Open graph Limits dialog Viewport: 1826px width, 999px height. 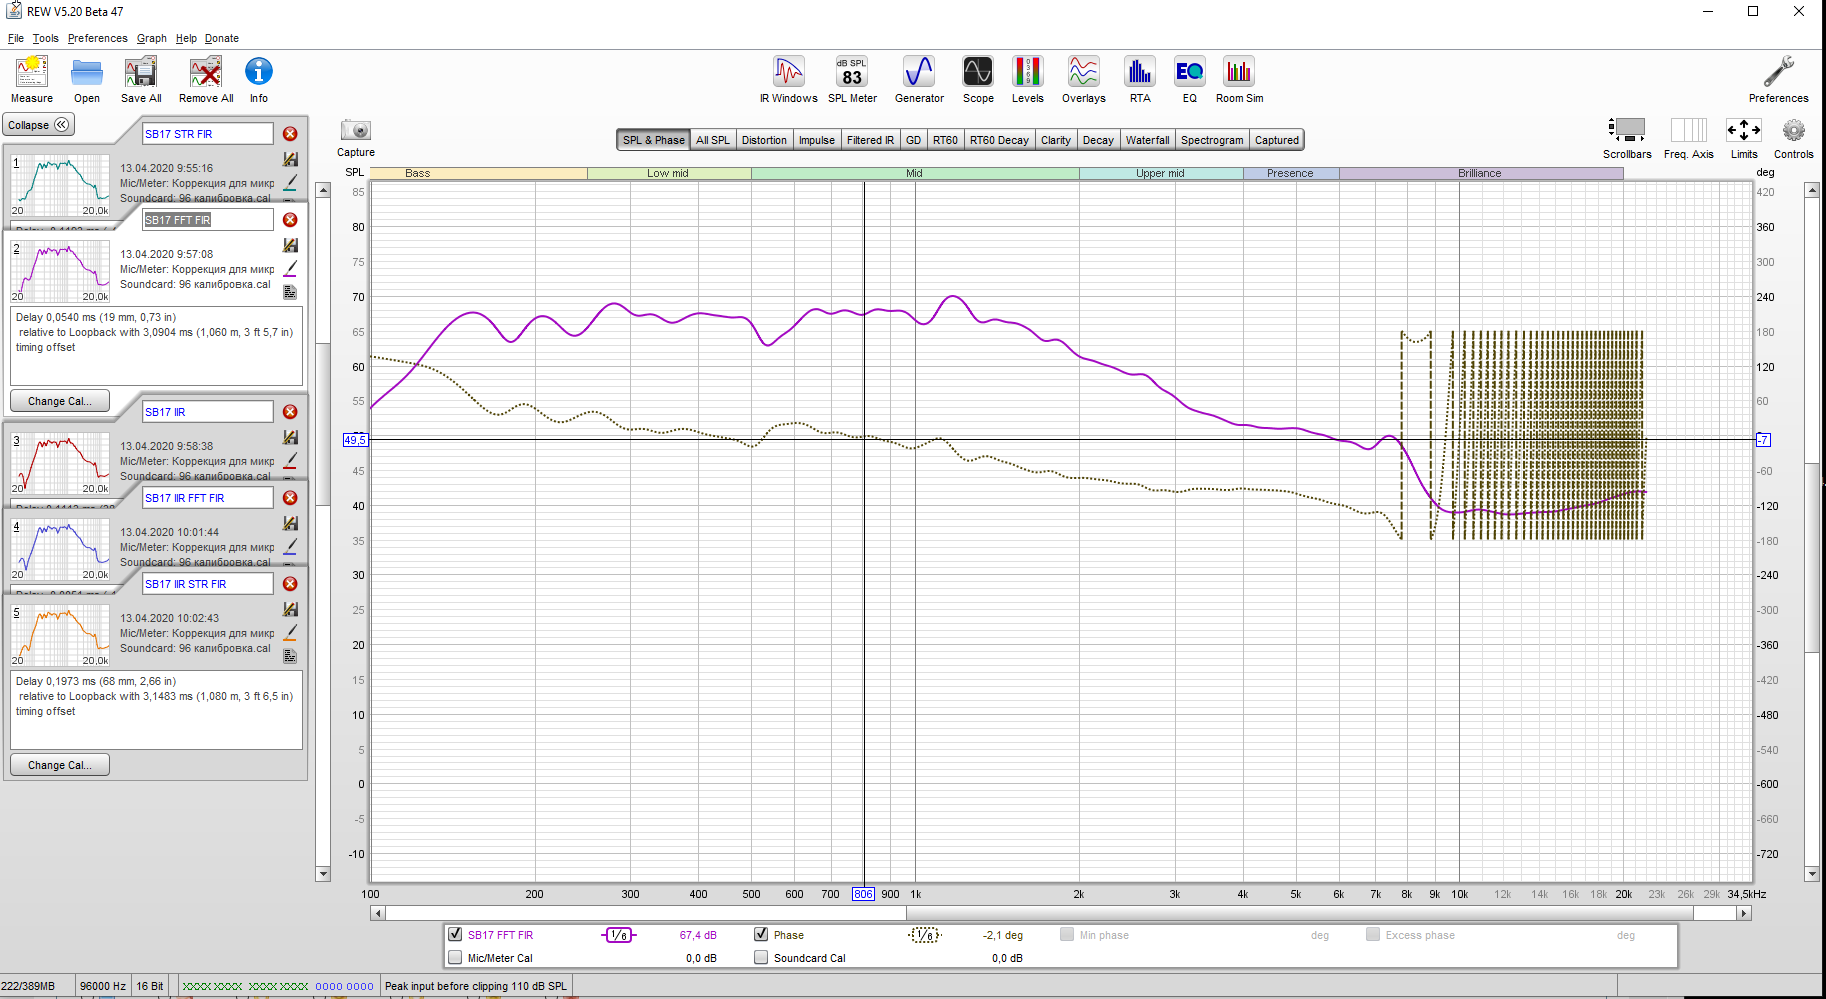pyautogui.click(x=1744, y=138)
